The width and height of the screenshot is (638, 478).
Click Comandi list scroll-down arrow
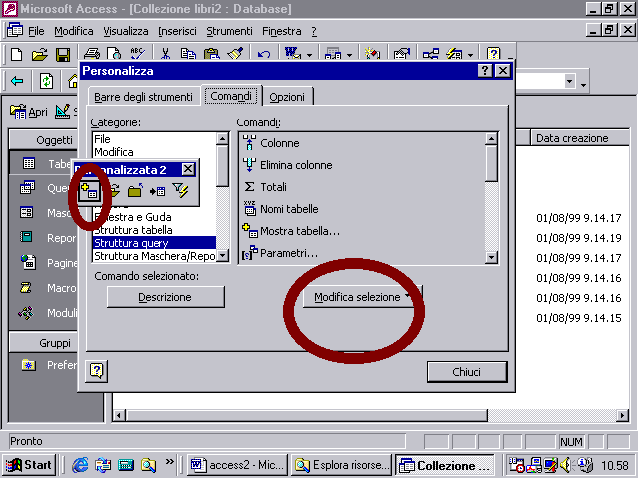(492, 257)
